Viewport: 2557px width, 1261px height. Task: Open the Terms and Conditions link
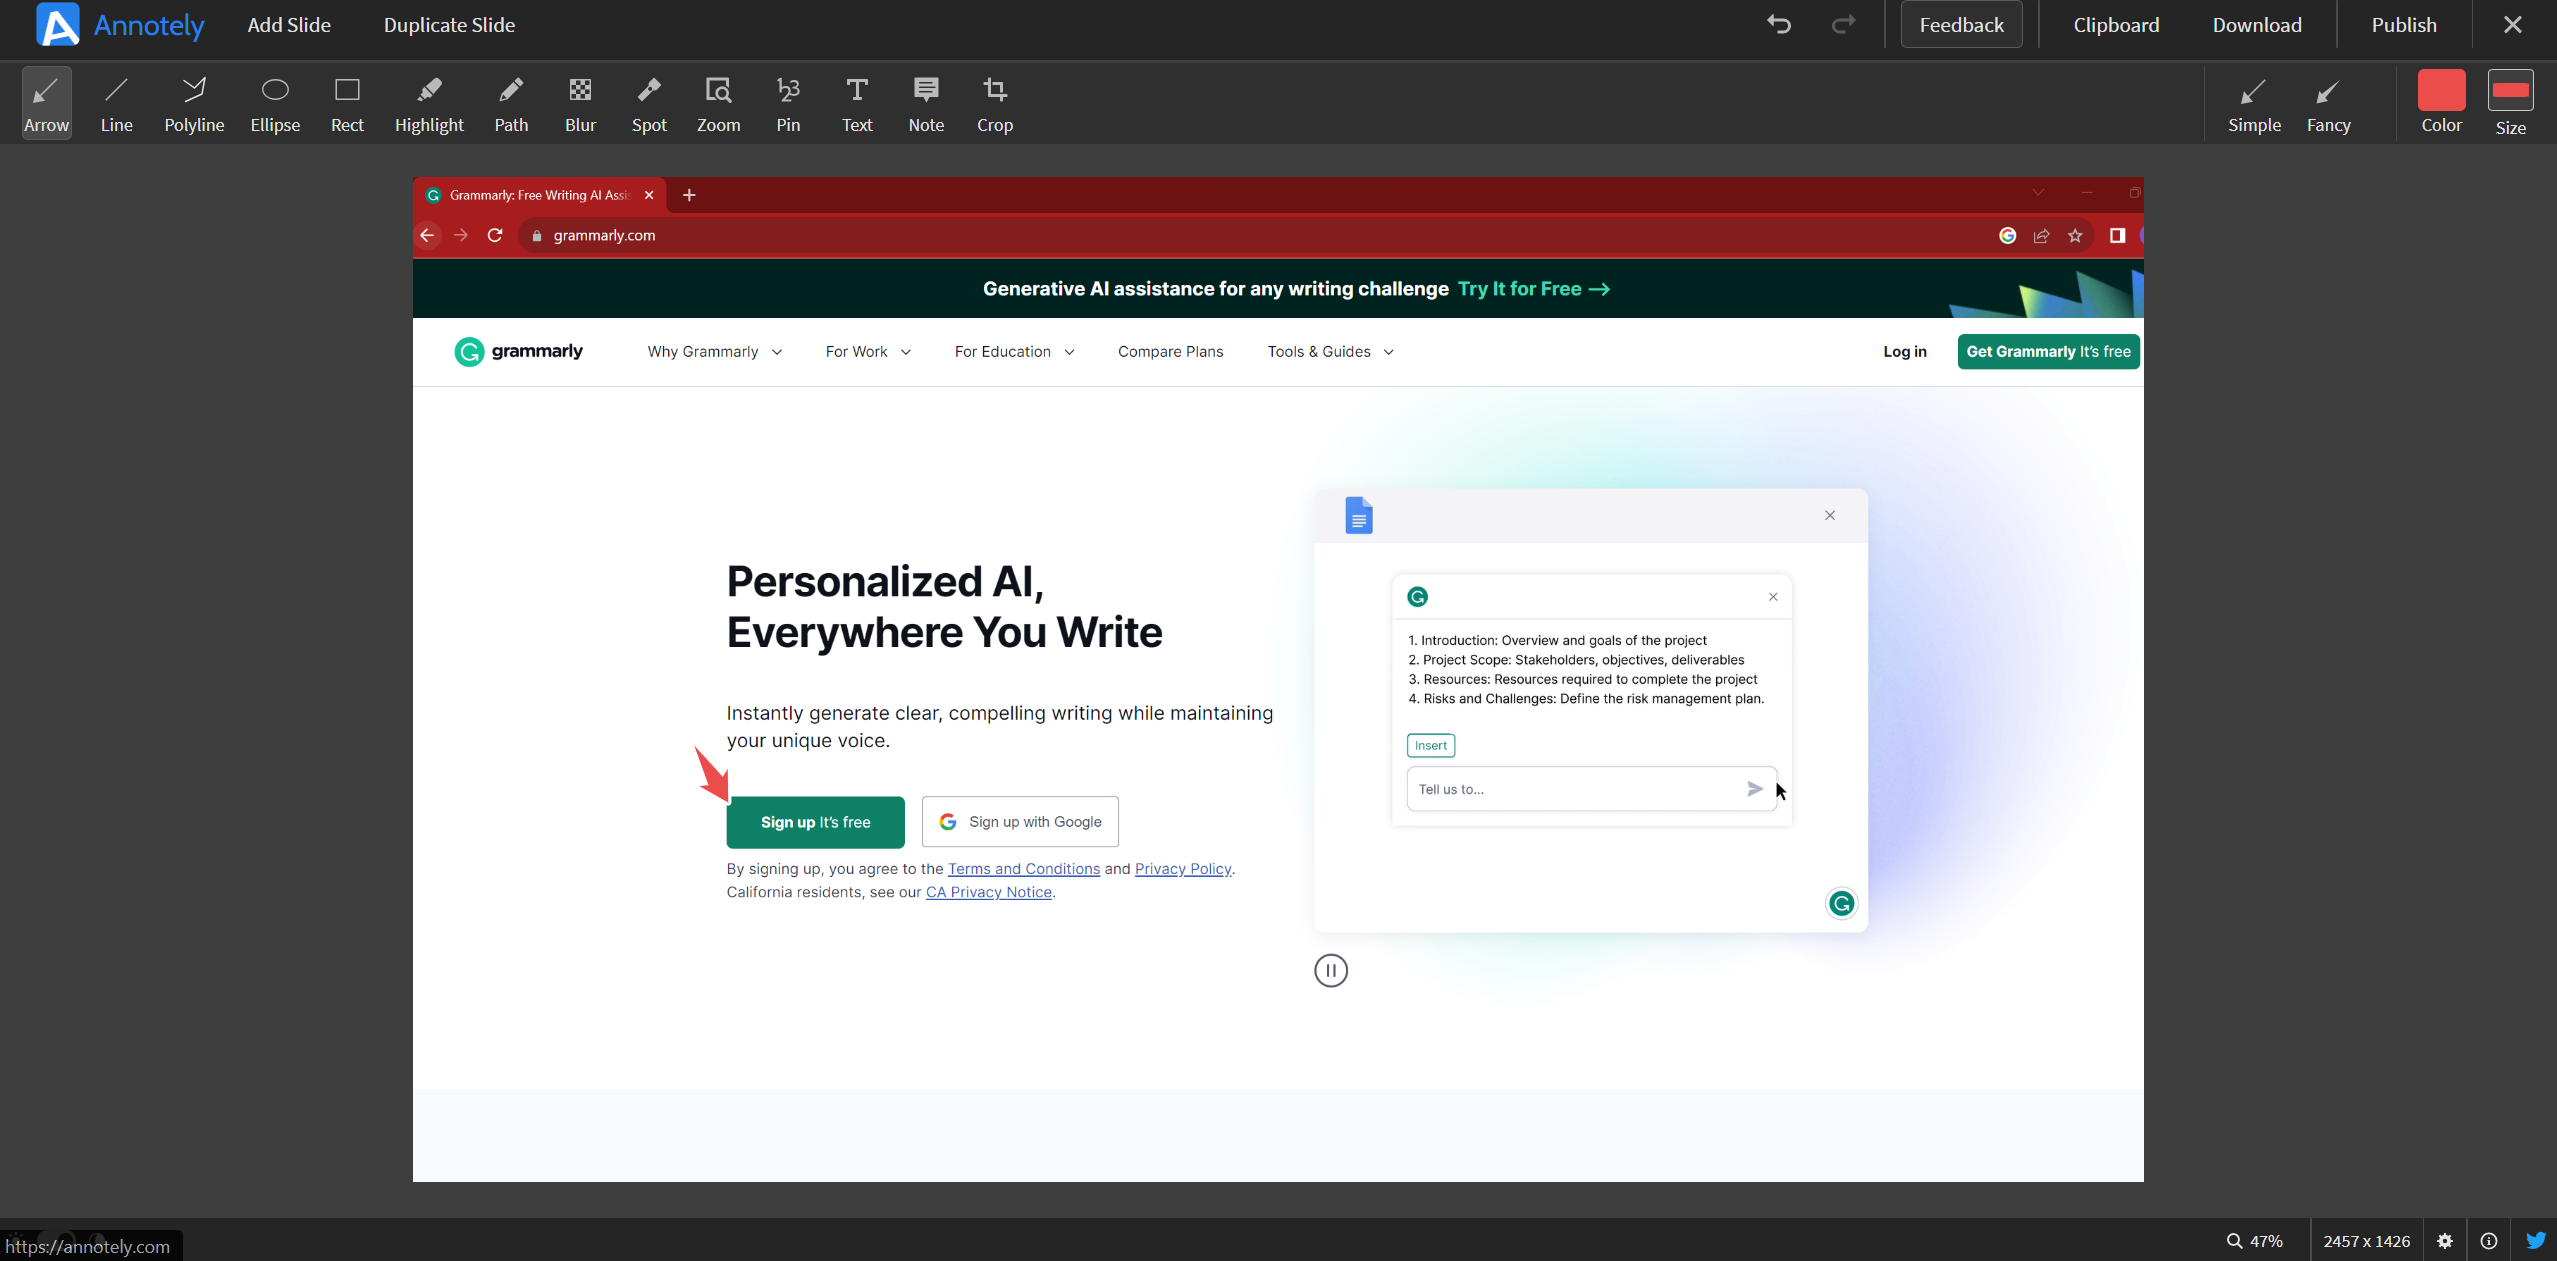click(1024, 869)
